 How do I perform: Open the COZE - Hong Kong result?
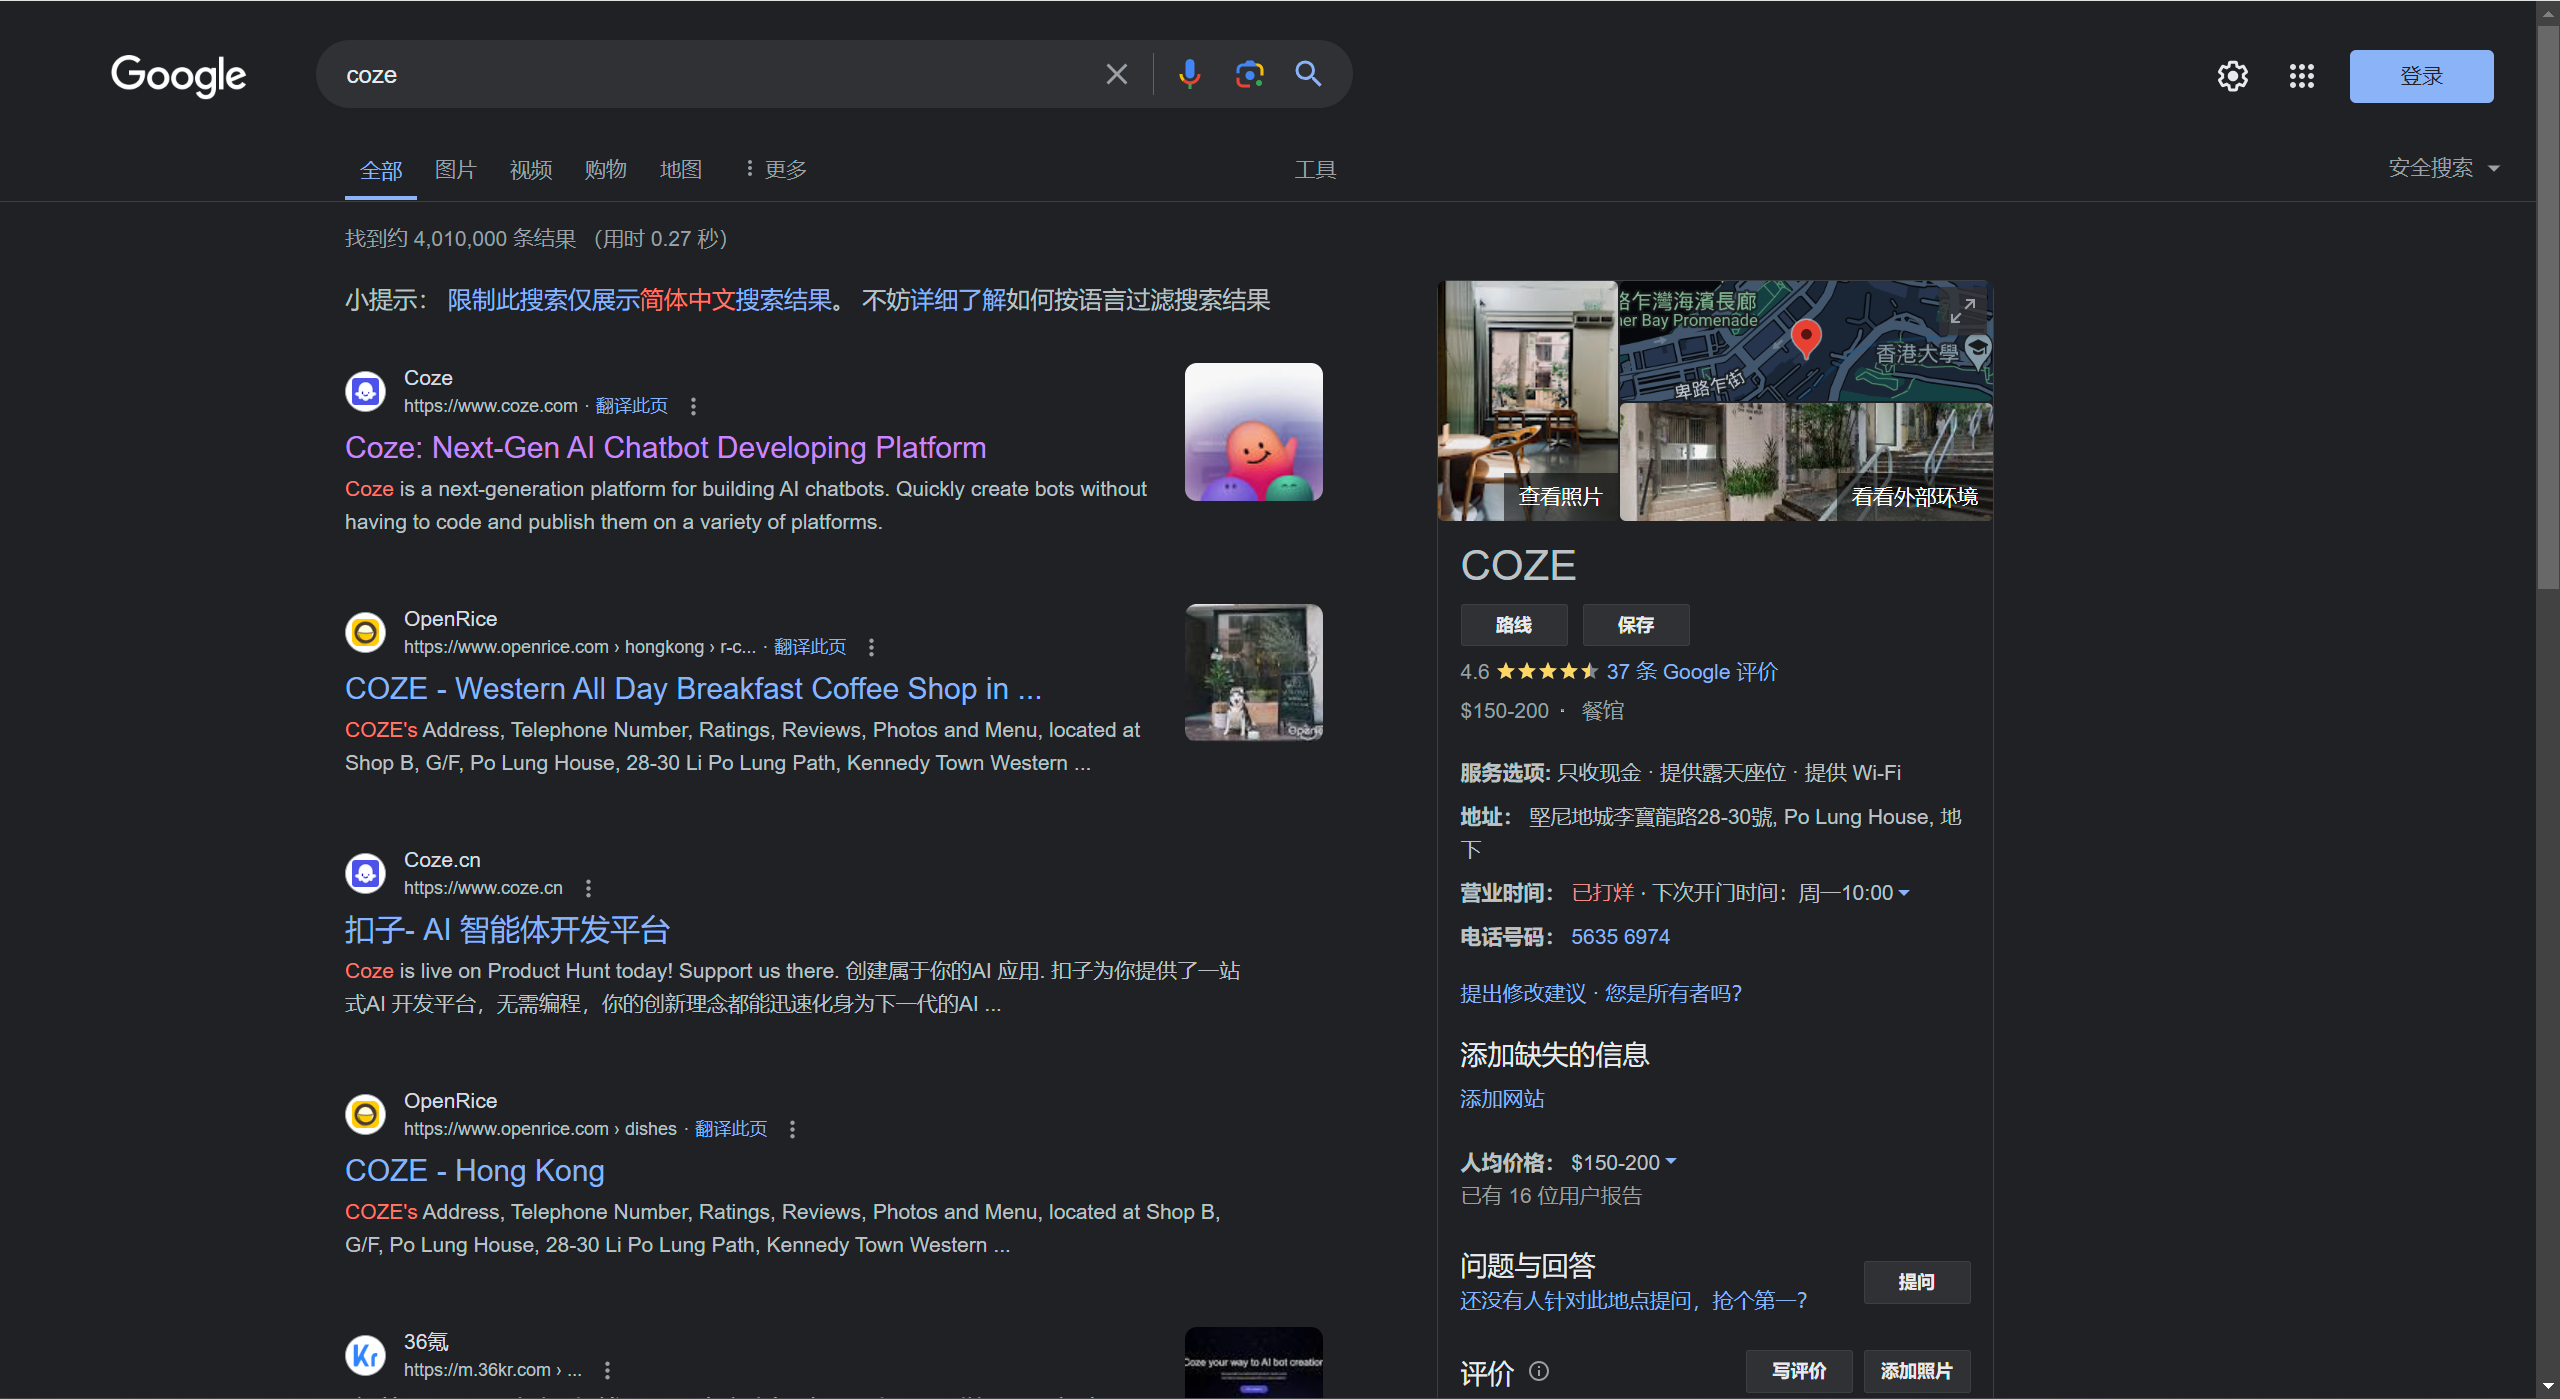[x=474, y=1171]
